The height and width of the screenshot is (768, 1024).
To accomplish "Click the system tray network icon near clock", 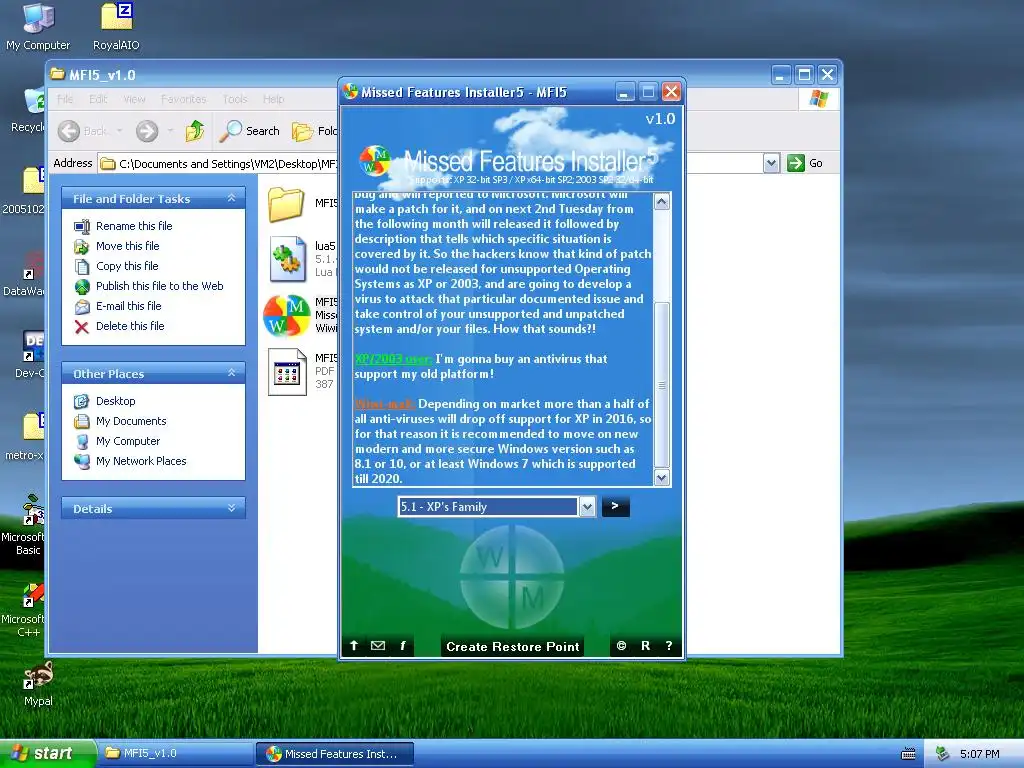I will pyautogui.click(x=942, y=754).
